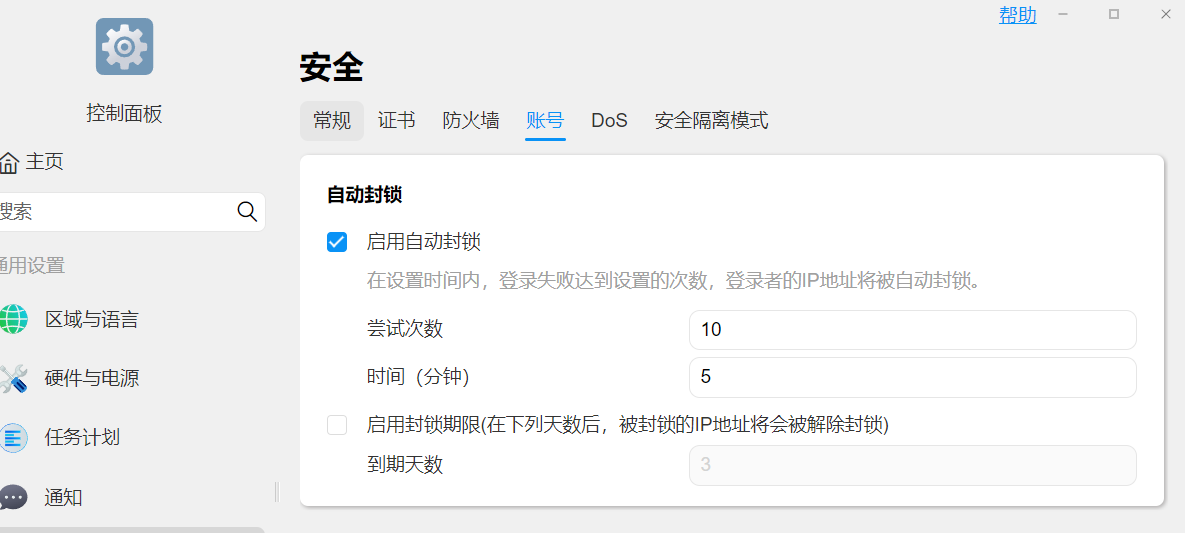The height and width of the screenshot is (533, 1185).
Task: Click the 到期天数 input field
Action: point(912,465)
